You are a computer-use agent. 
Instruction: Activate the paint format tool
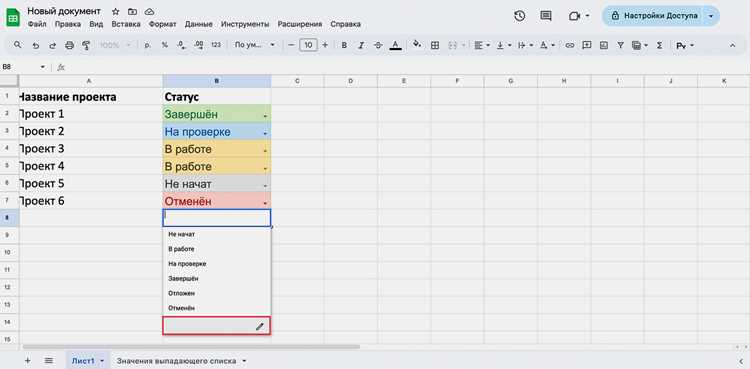click(86, 45)
